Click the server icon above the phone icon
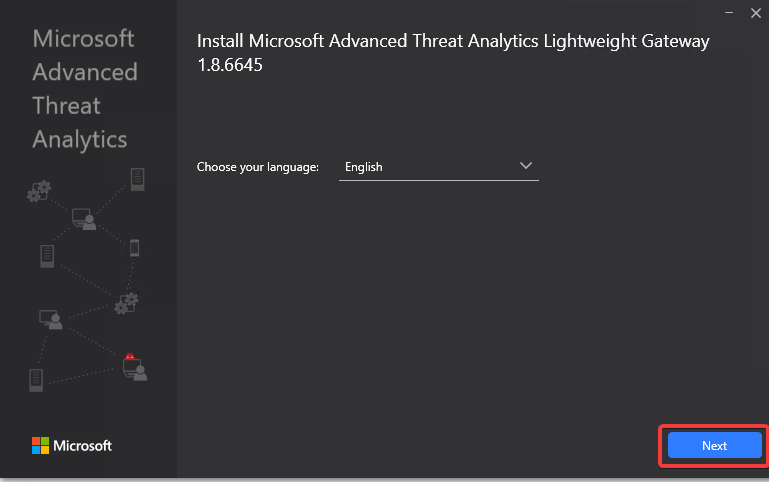 pos(138,180)
